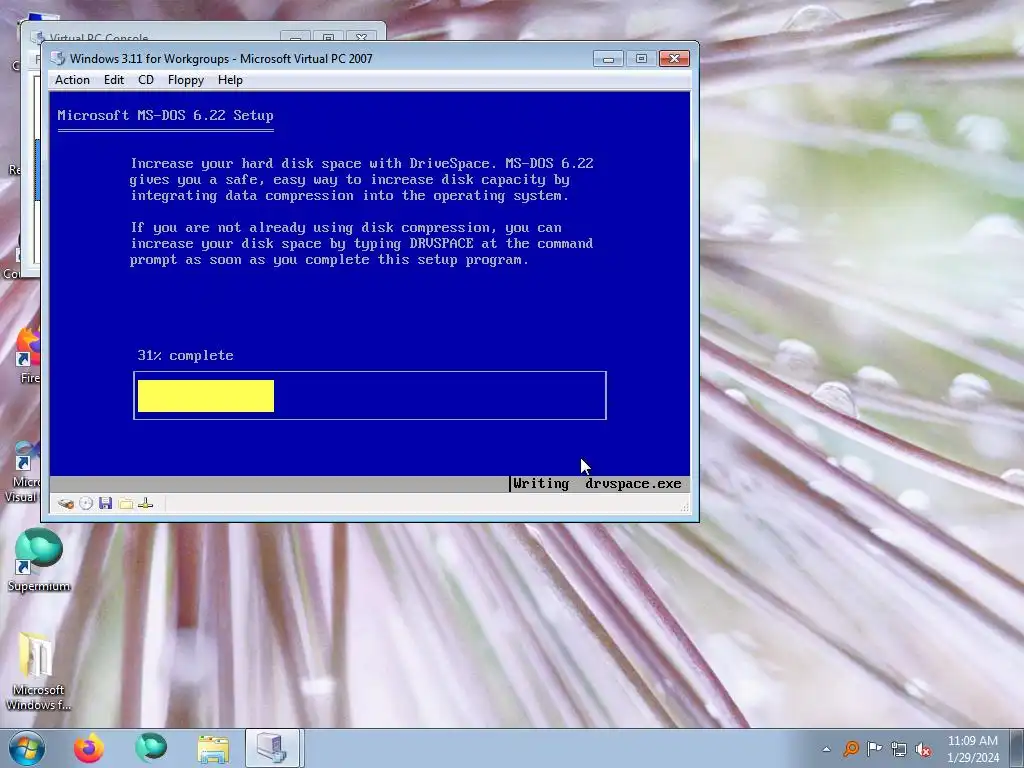
Task: Open the Edit menu
Action: point(114,80)
